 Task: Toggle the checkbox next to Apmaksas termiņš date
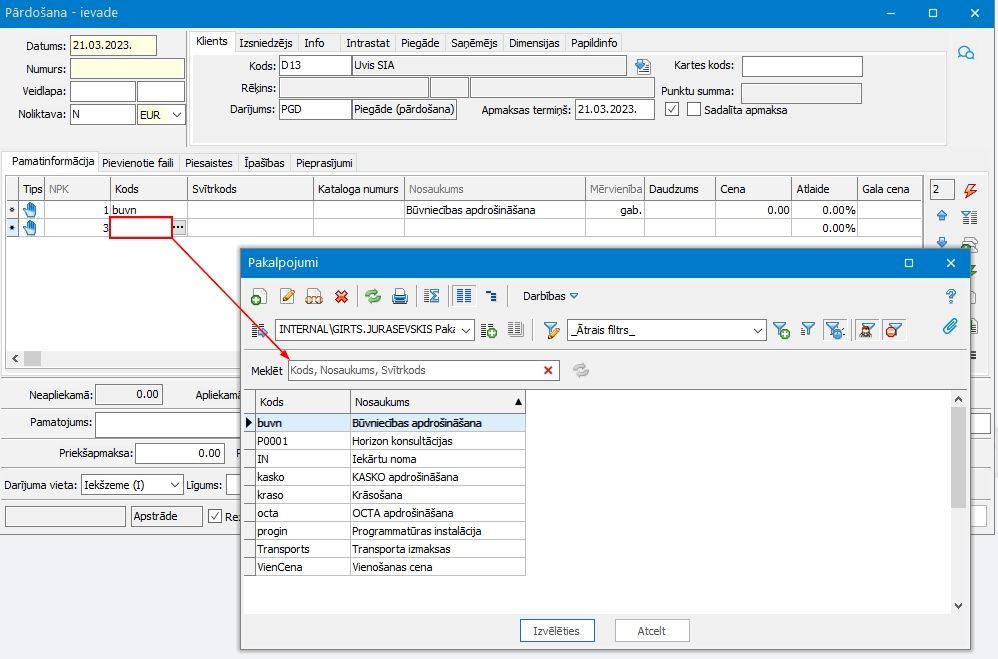pyautogui.click(x=671, y=110)
